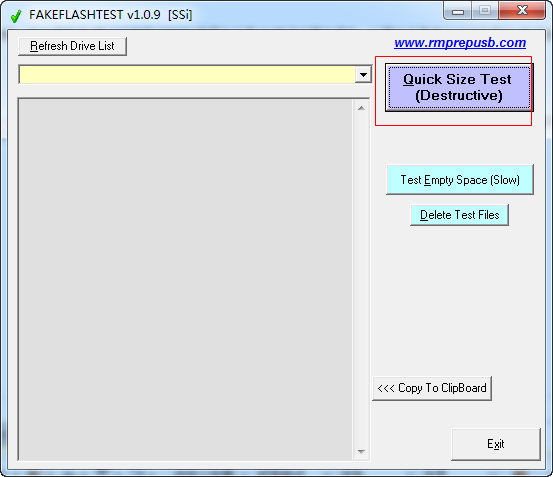Expand the drive list dropdown arrow
Screen dimensions: 553x477
pos(363,74)
